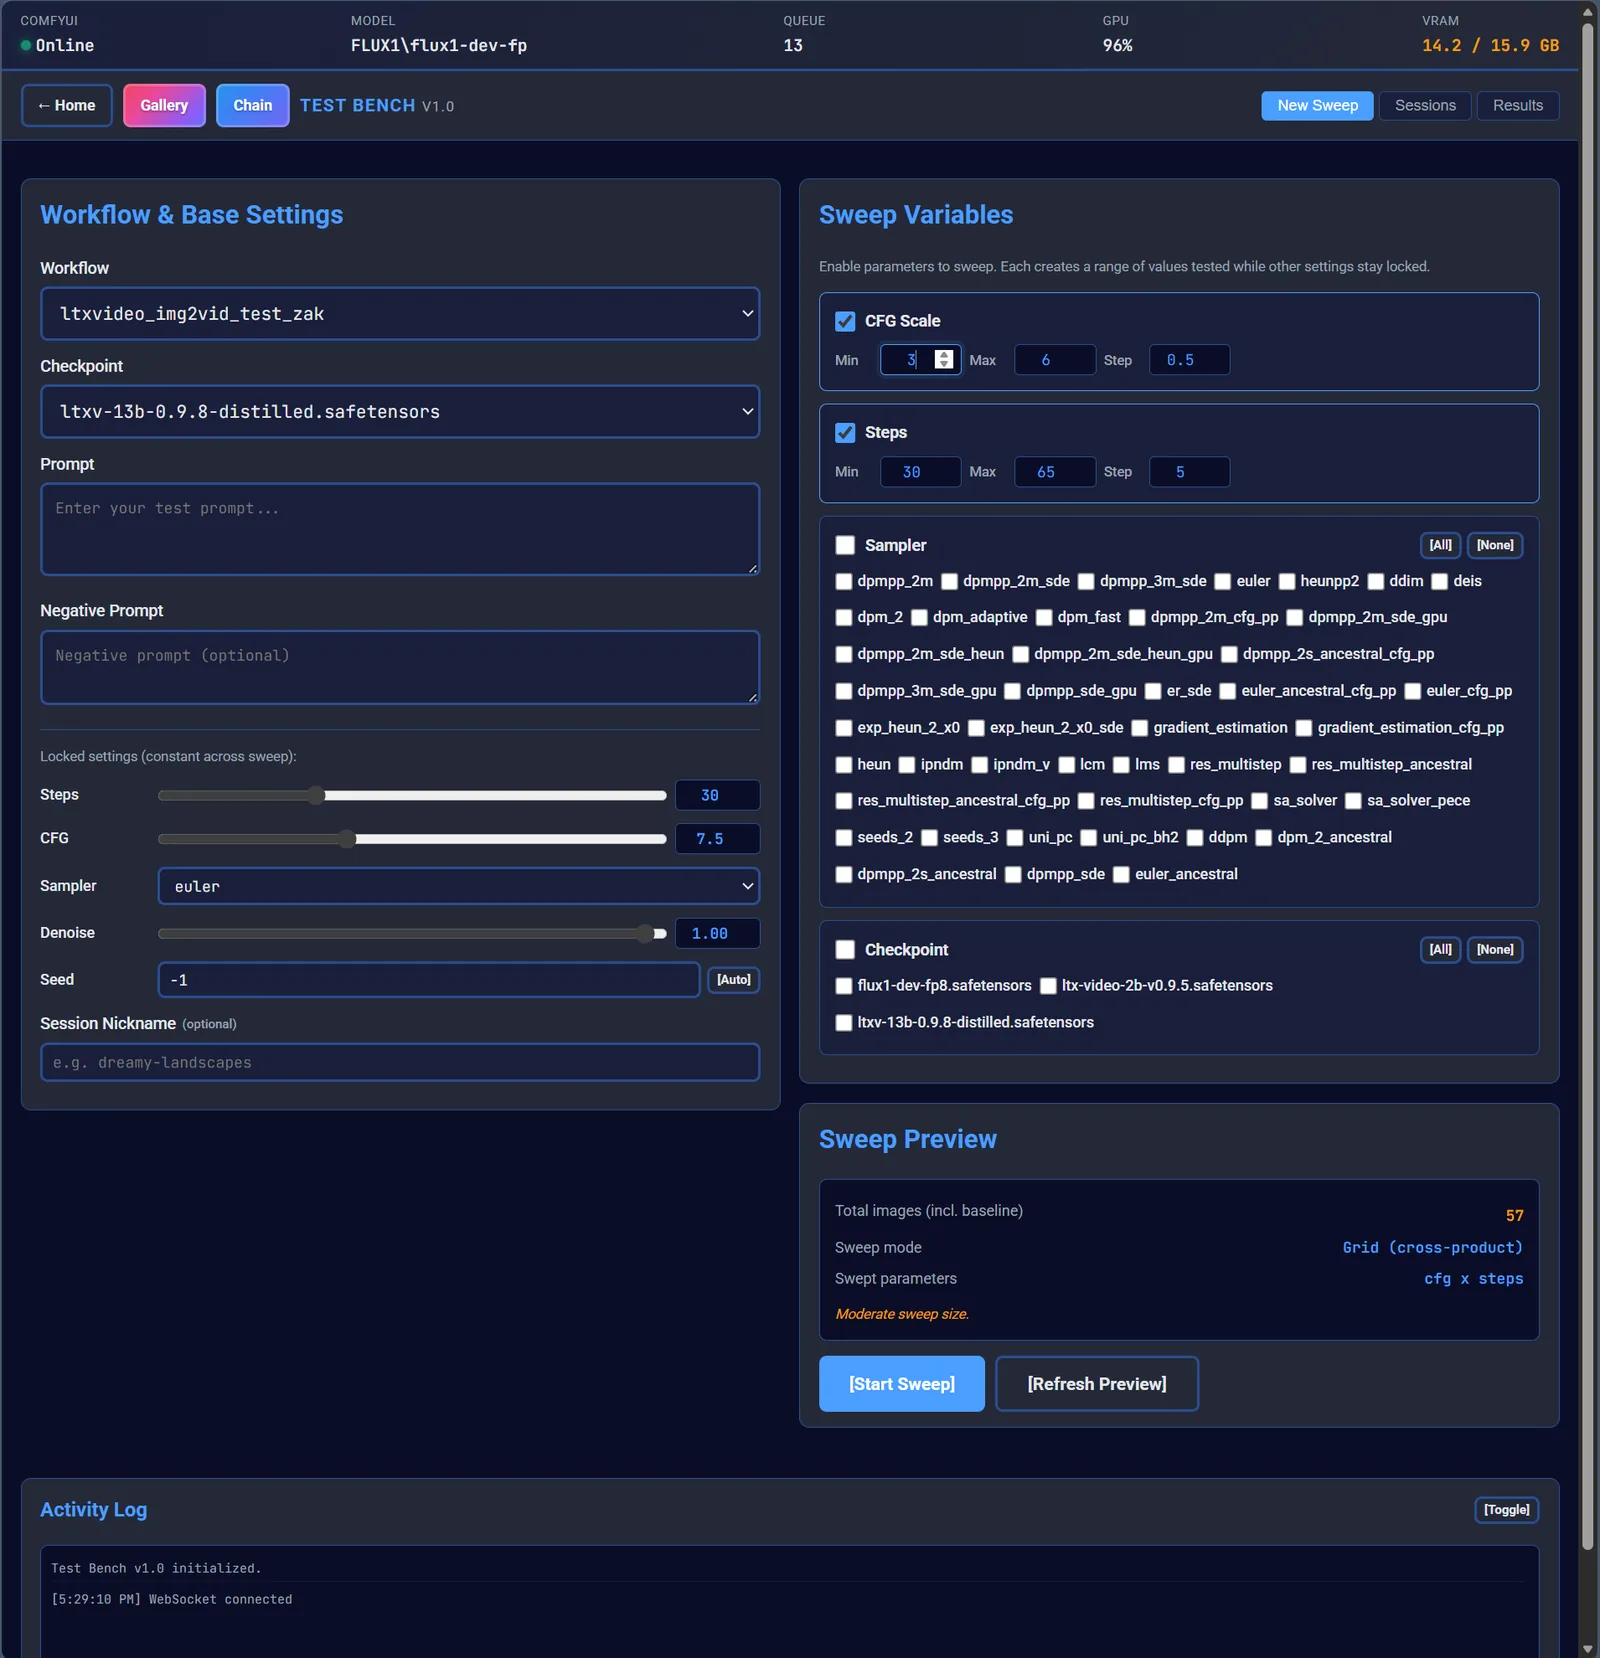The image size is (1600, 1658).
Task: Check the dpmpp_sde sampler
Action: pos(1013,875)
